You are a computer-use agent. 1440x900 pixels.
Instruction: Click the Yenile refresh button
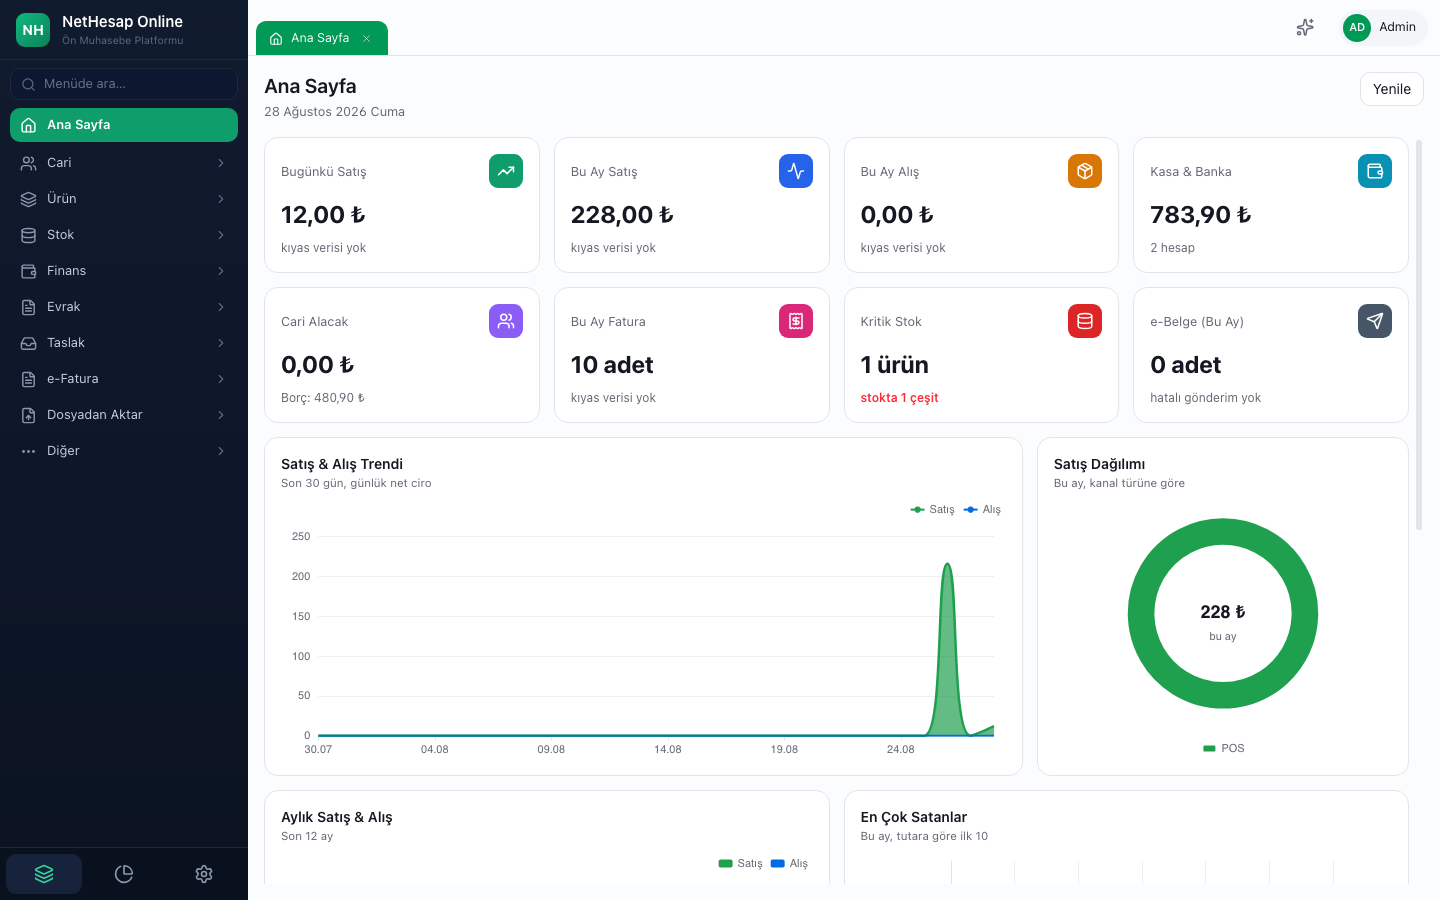coord(1391,89)
